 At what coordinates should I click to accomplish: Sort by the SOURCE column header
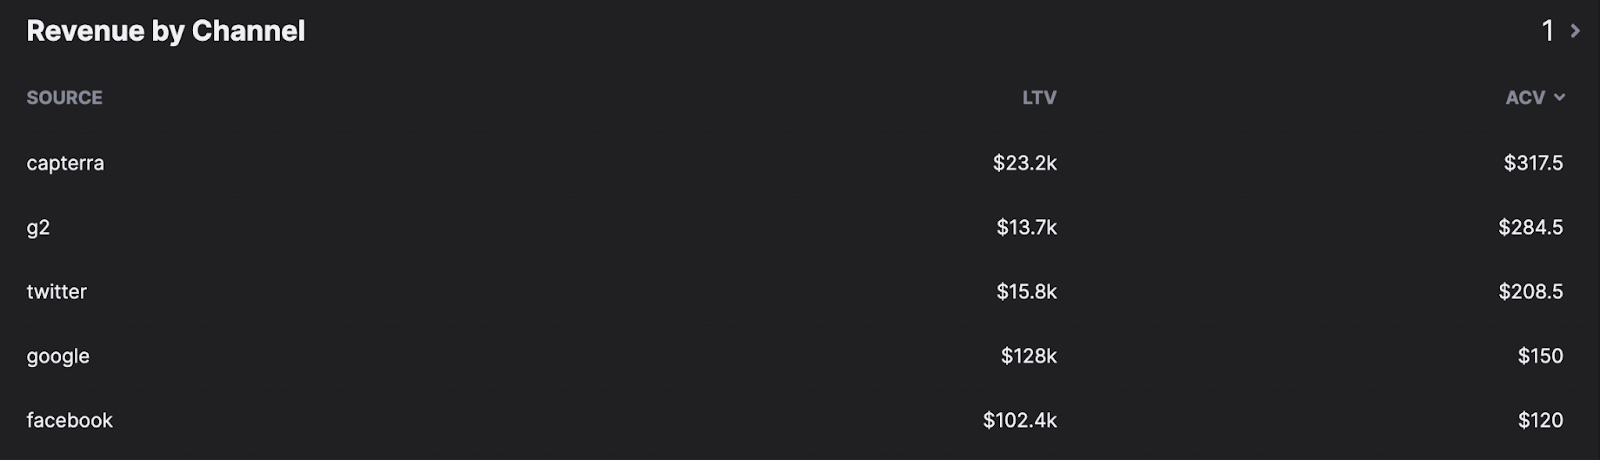[x=64, y=98]
